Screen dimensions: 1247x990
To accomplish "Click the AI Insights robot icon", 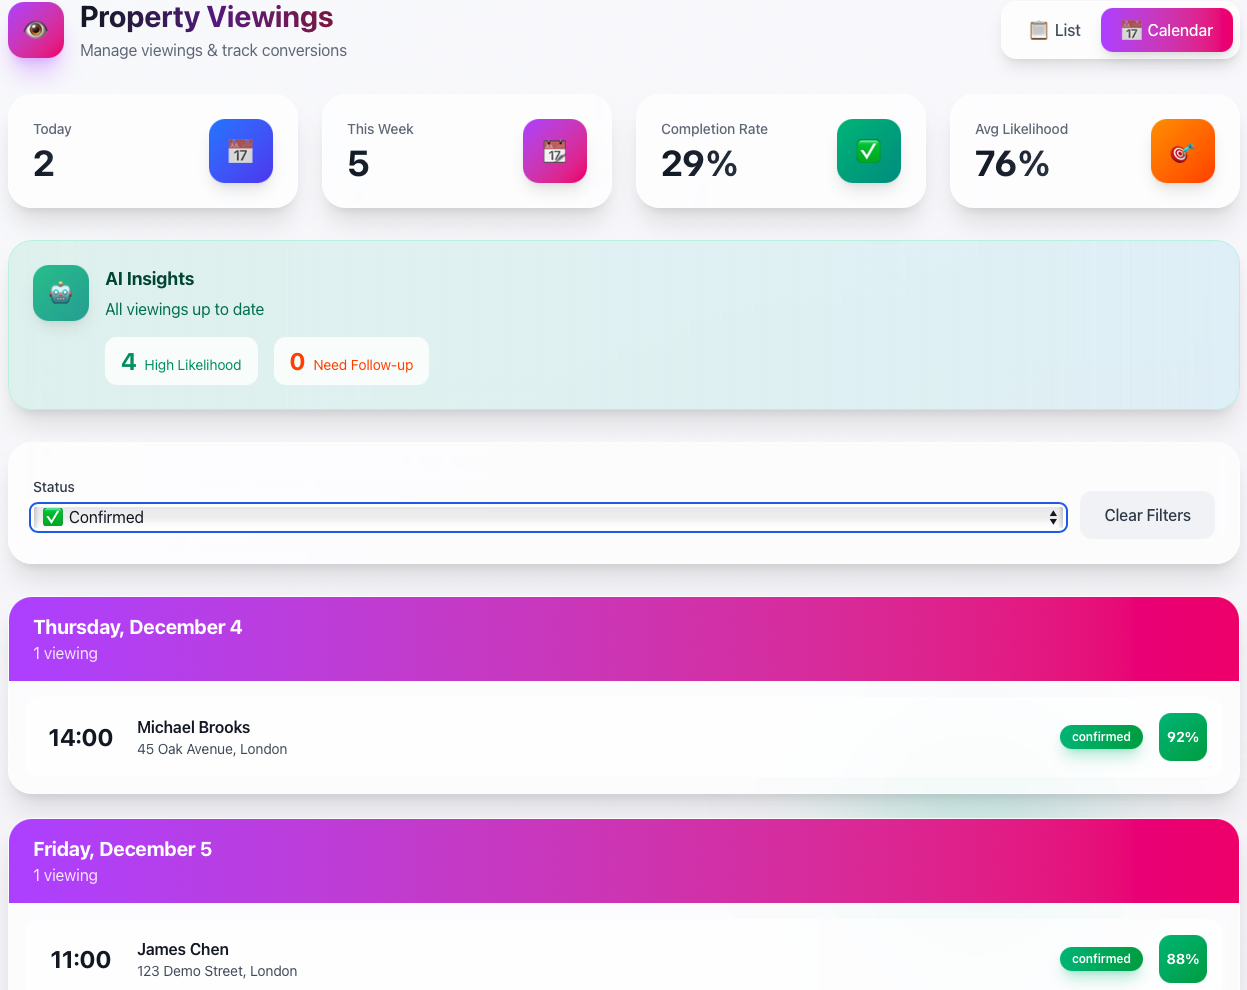I will [x=61, y=293].
